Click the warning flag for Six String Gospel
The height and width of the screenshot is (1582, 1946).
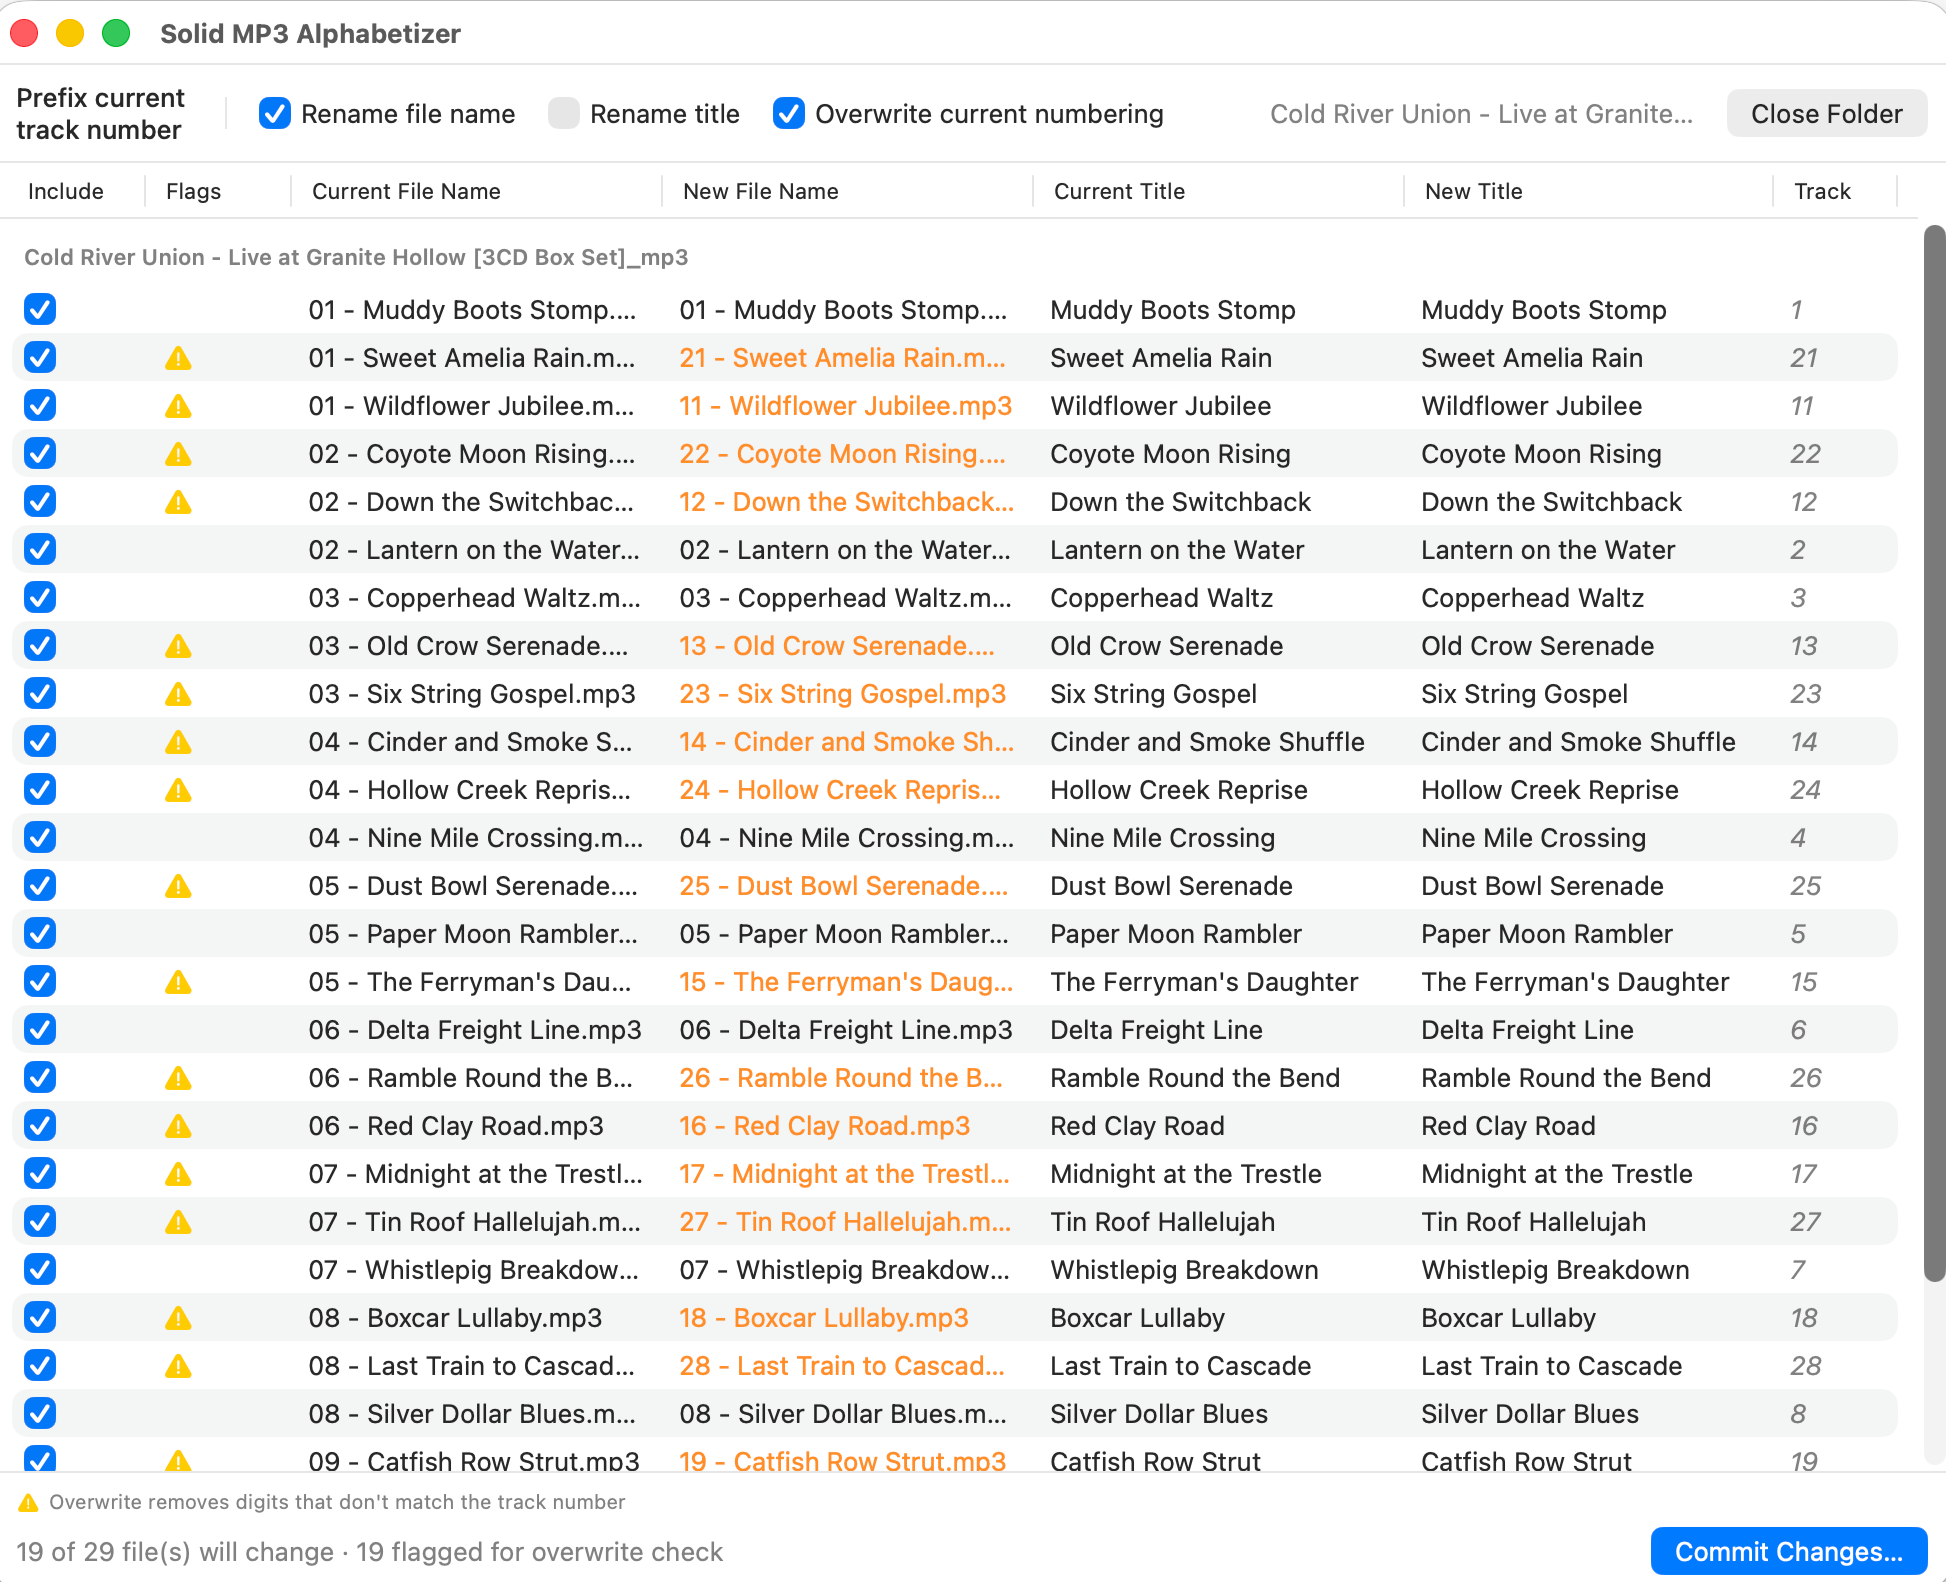pyautogui.click(x=178, y=694)
